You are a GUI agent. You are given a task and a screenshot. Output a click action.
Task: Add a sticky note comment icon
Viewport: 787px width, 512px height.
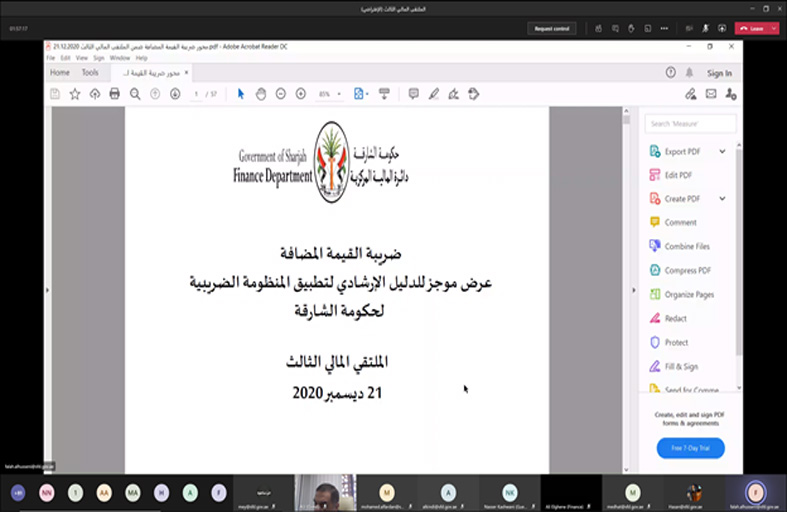[413, 94]
